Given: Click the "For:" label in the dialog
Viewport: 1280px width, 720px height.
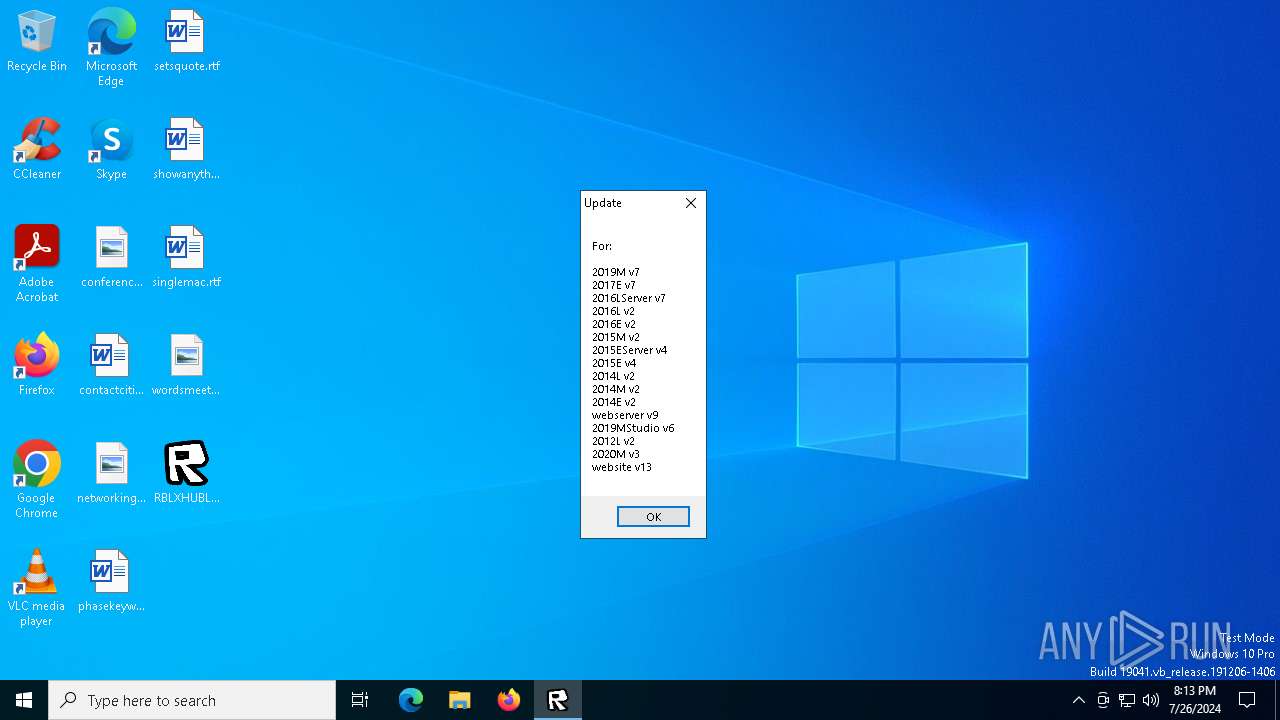Looking at the screenshot, I should pyautogui.click(x=601, y=246).
